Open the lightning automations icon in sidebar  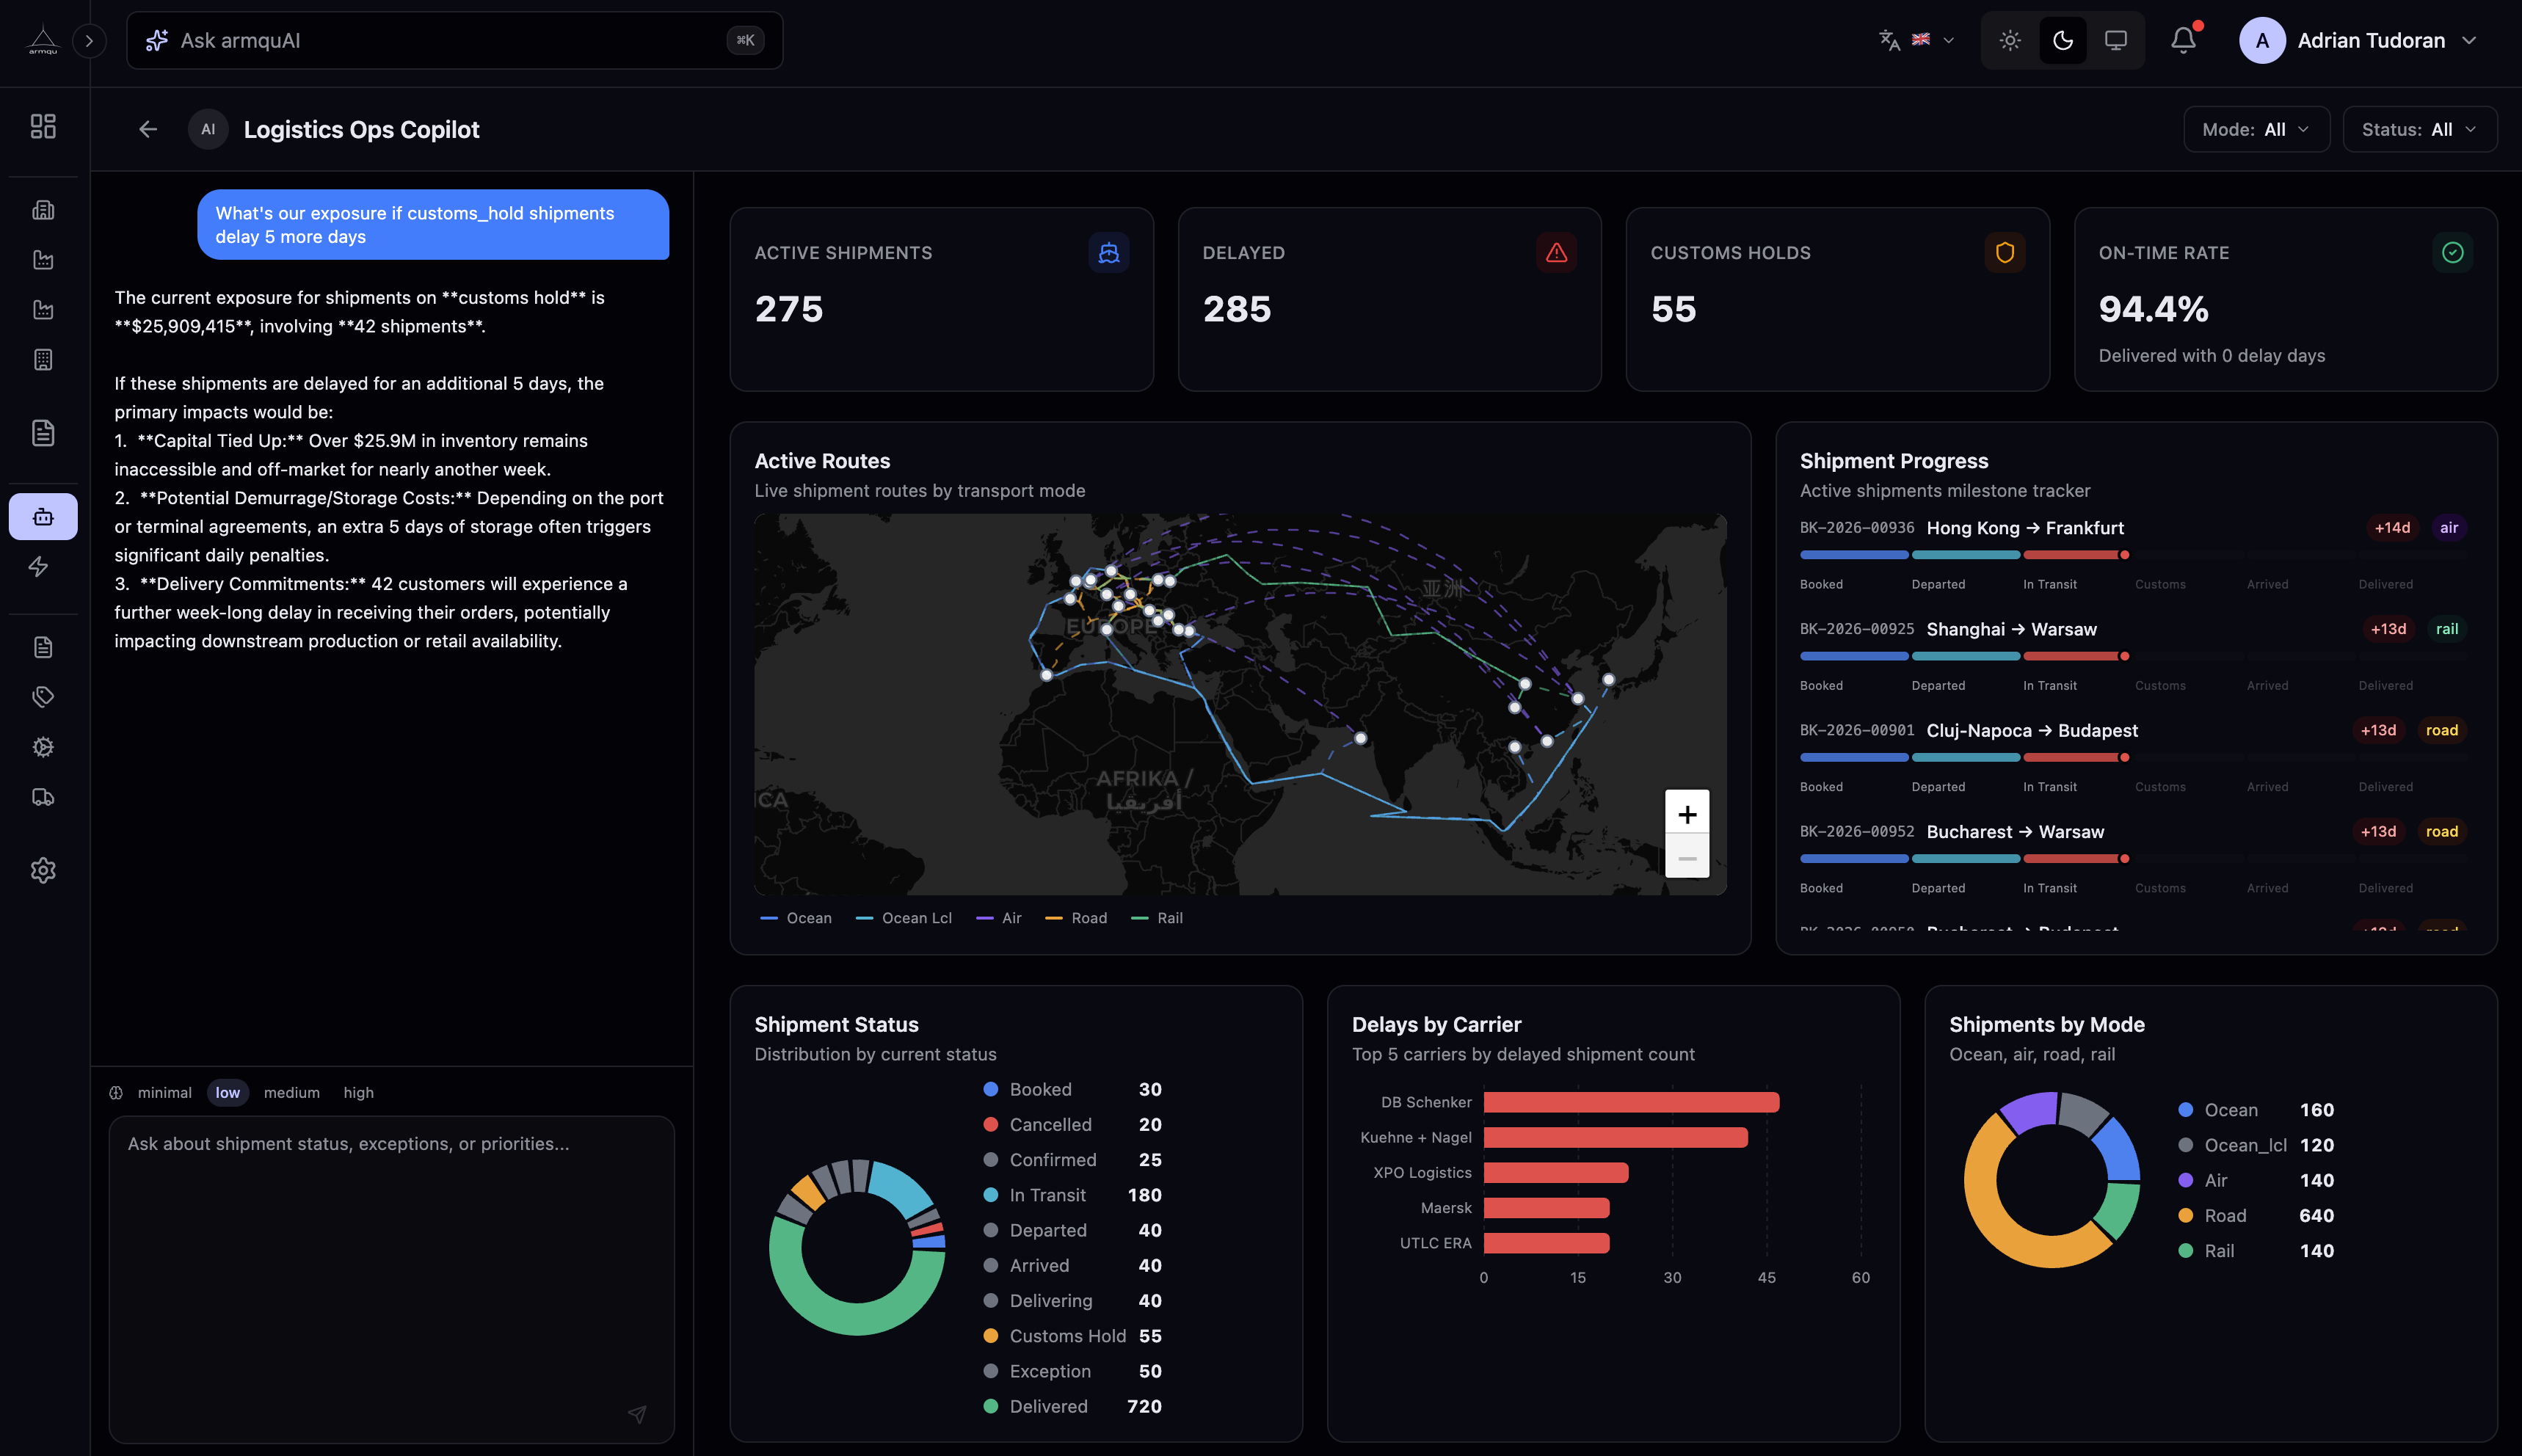[43, 566]
